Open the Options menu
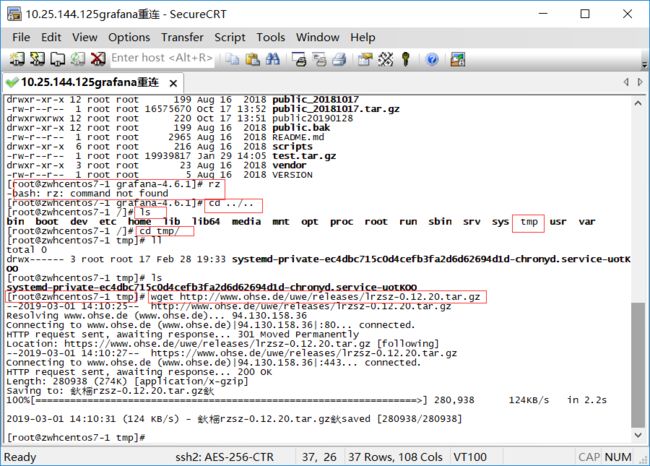Image resolution: width=650 pixels, height=466 pixels. pos(129,37)
